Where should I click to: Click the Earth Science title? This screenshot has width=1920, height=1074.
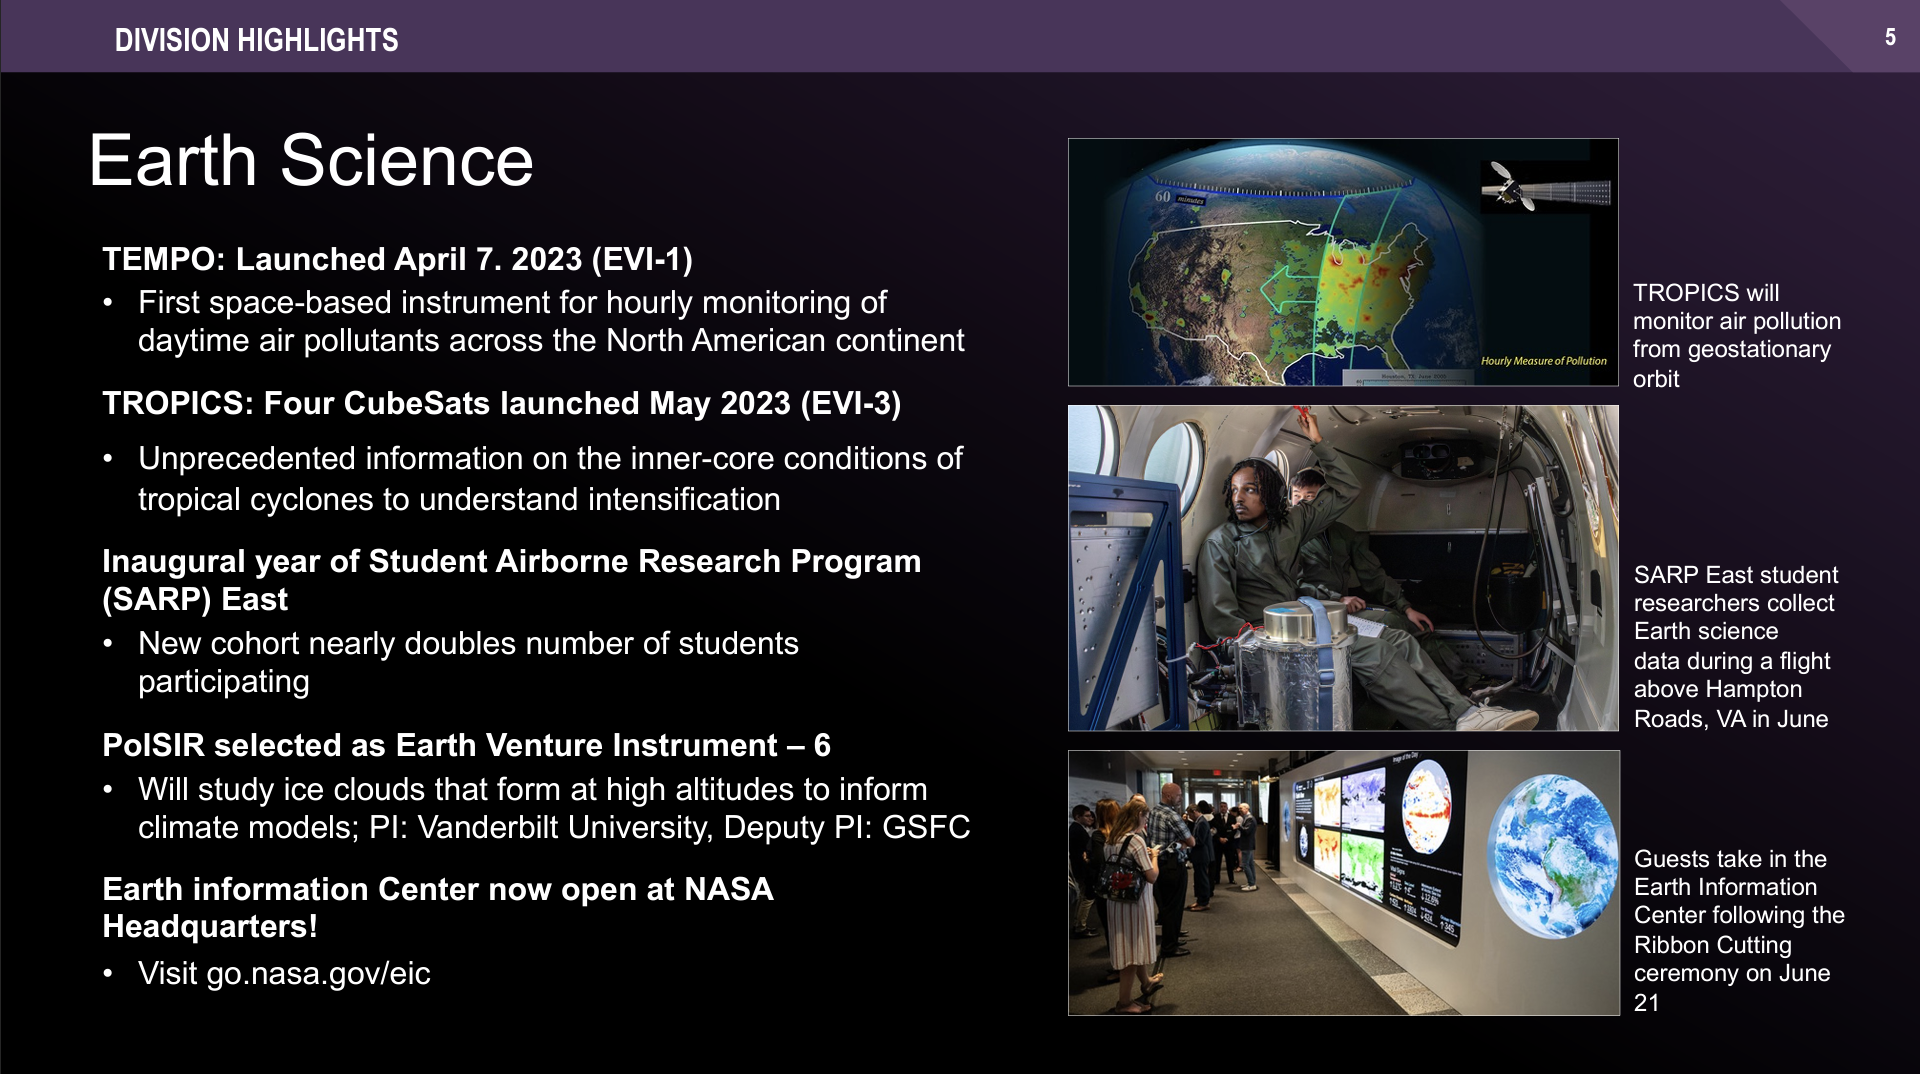click(311, 160)
